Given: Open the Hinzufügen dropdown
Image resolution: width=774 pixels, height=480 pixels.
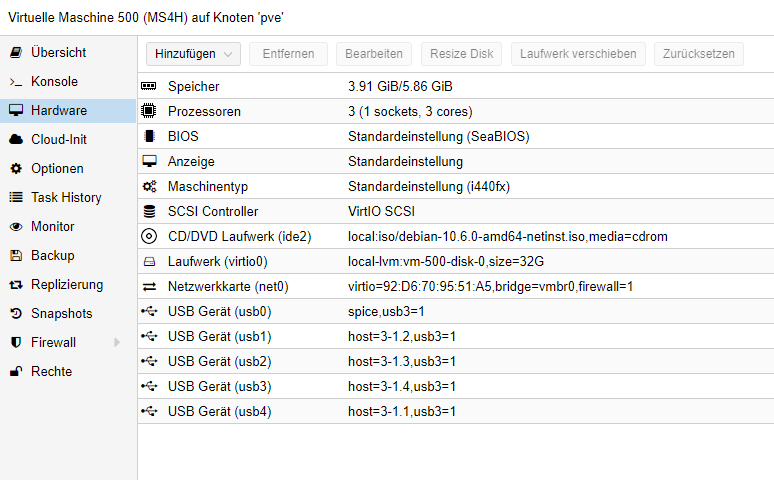Looking at the screenshot, I should tap(193, 54).
